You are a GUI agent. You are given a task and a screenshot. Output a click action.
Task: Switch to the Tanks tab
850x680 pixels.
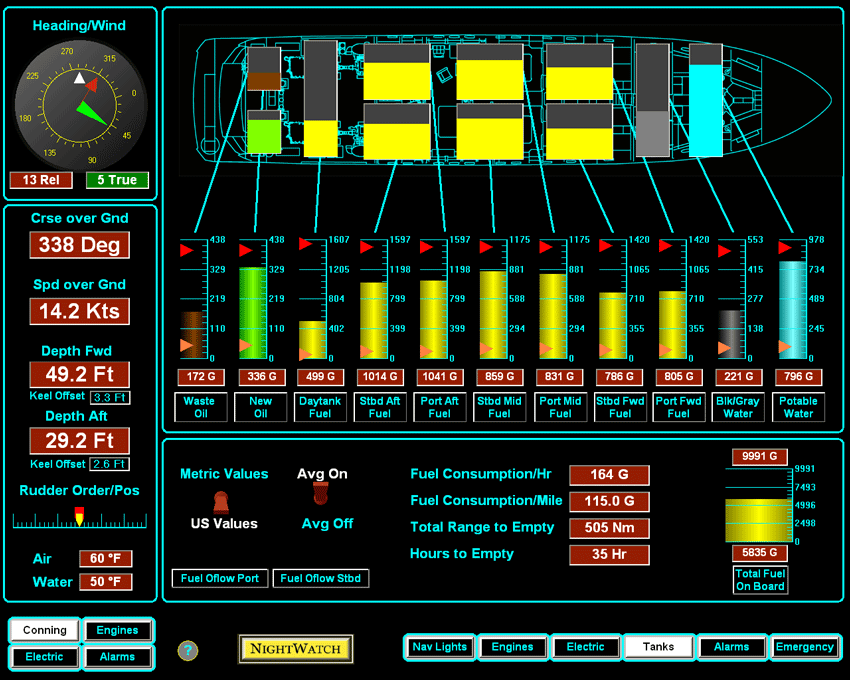click(x=658, y=647)
